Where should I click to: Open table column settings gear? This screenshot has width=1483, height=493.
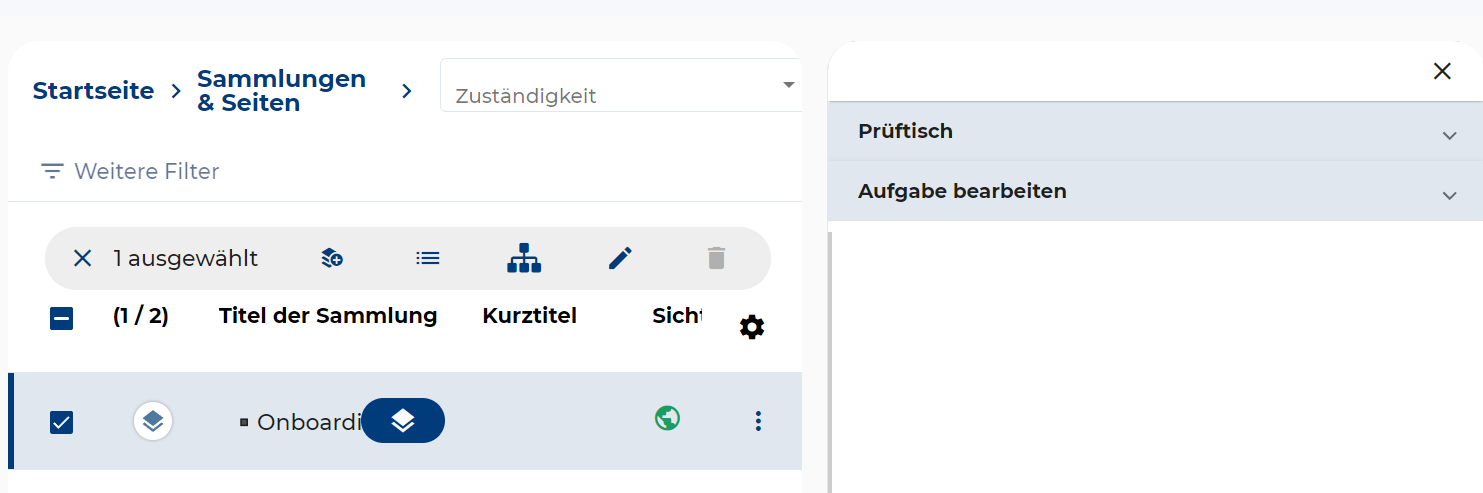tap(752, 327)
